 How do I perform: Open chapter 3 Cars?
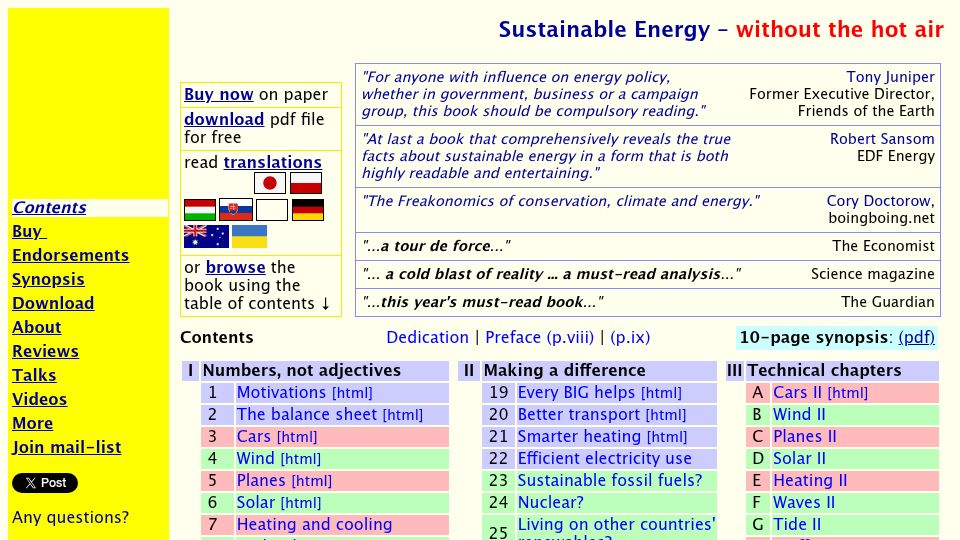253,437
